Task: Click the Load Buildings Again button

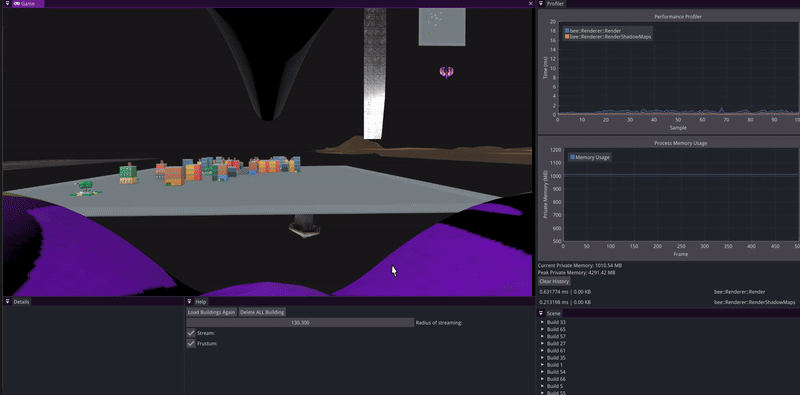Action: [211, 312]
